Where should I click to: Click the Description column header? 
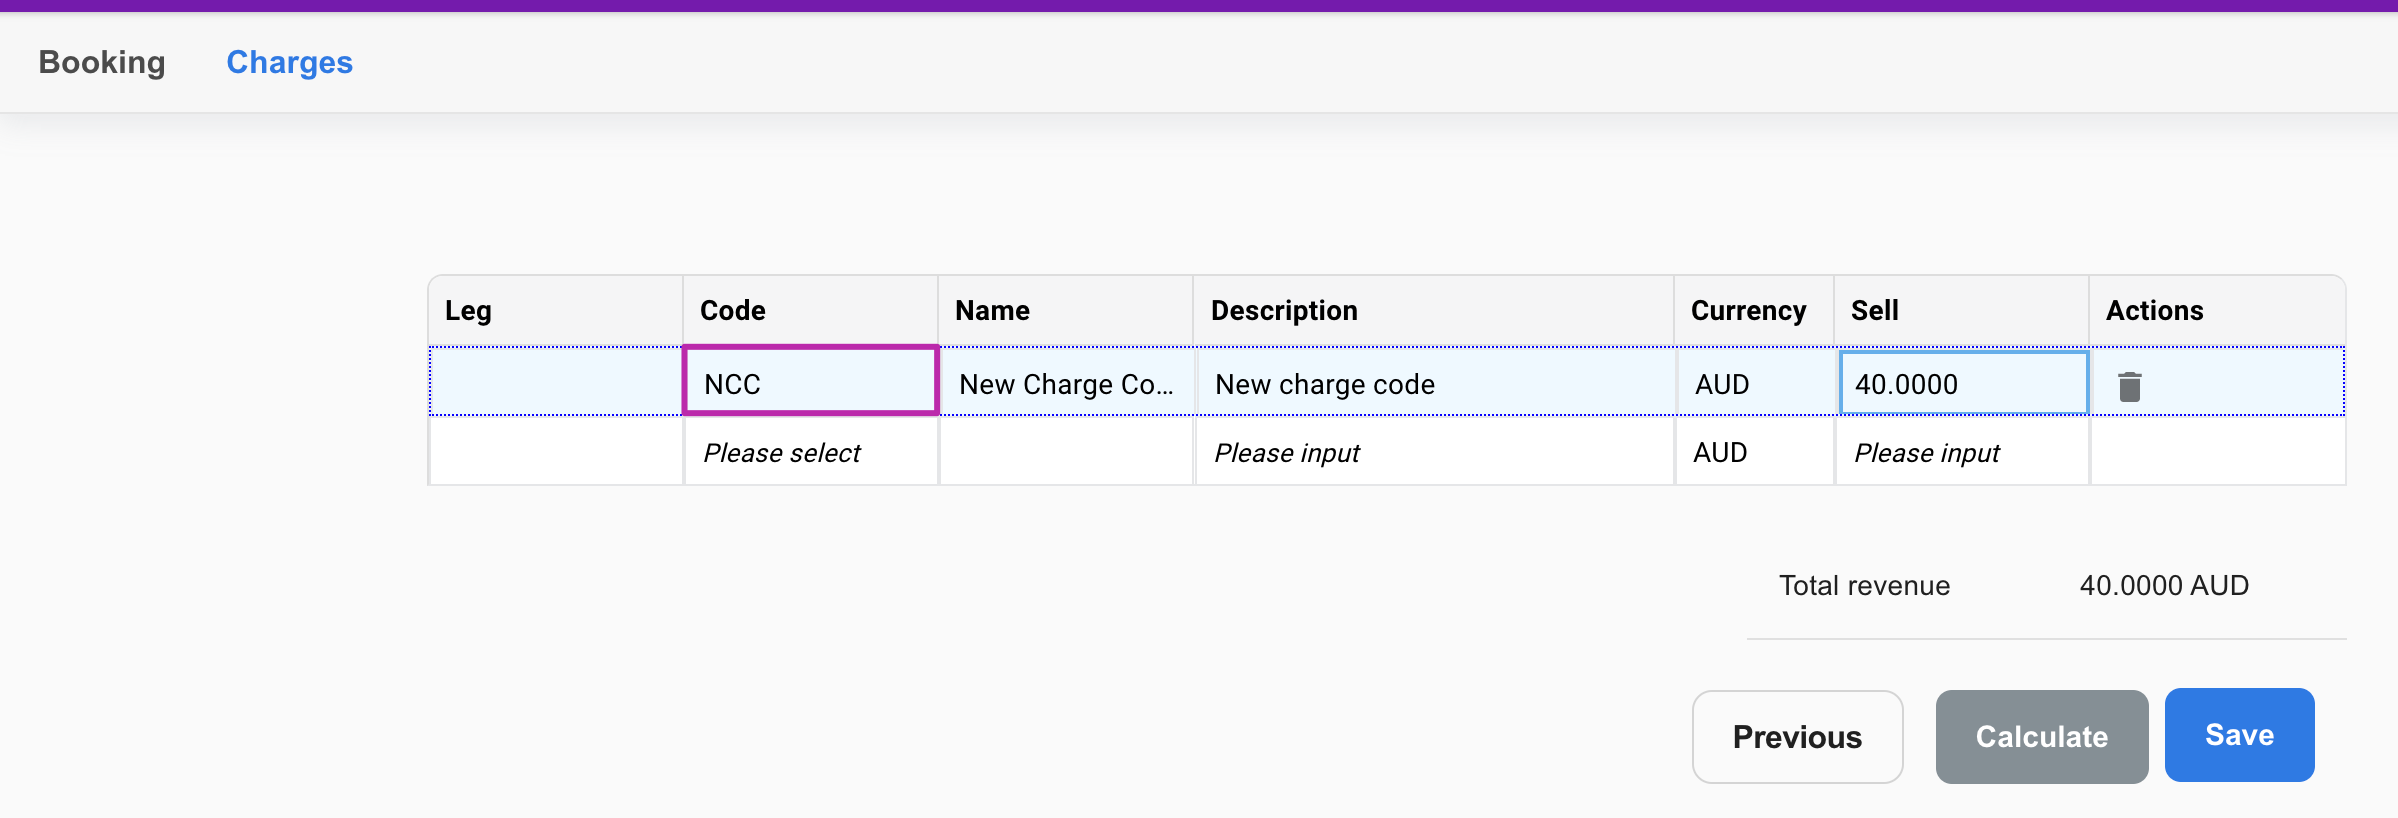pos(1434,310)
